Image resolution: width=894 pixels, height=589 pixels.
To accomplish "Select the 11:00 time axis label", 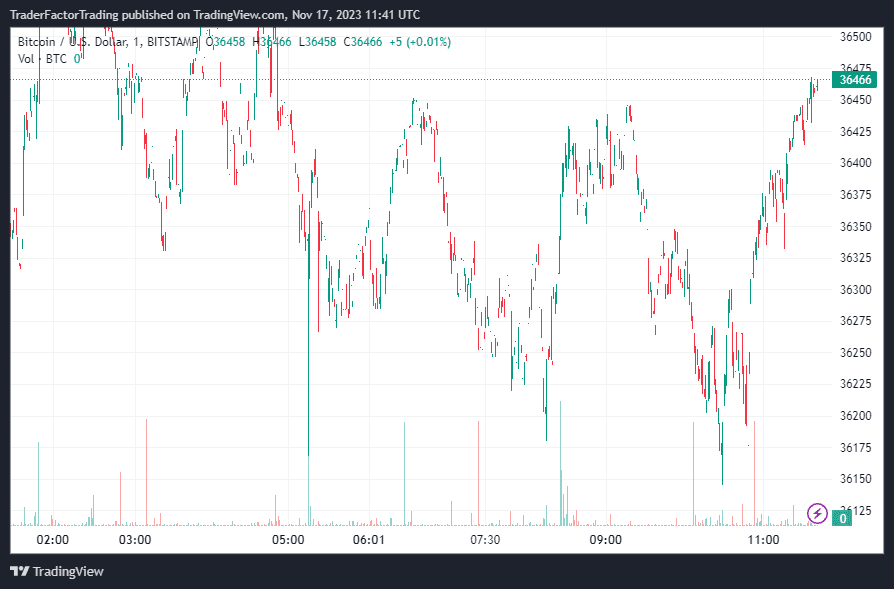I will [763, 540].
